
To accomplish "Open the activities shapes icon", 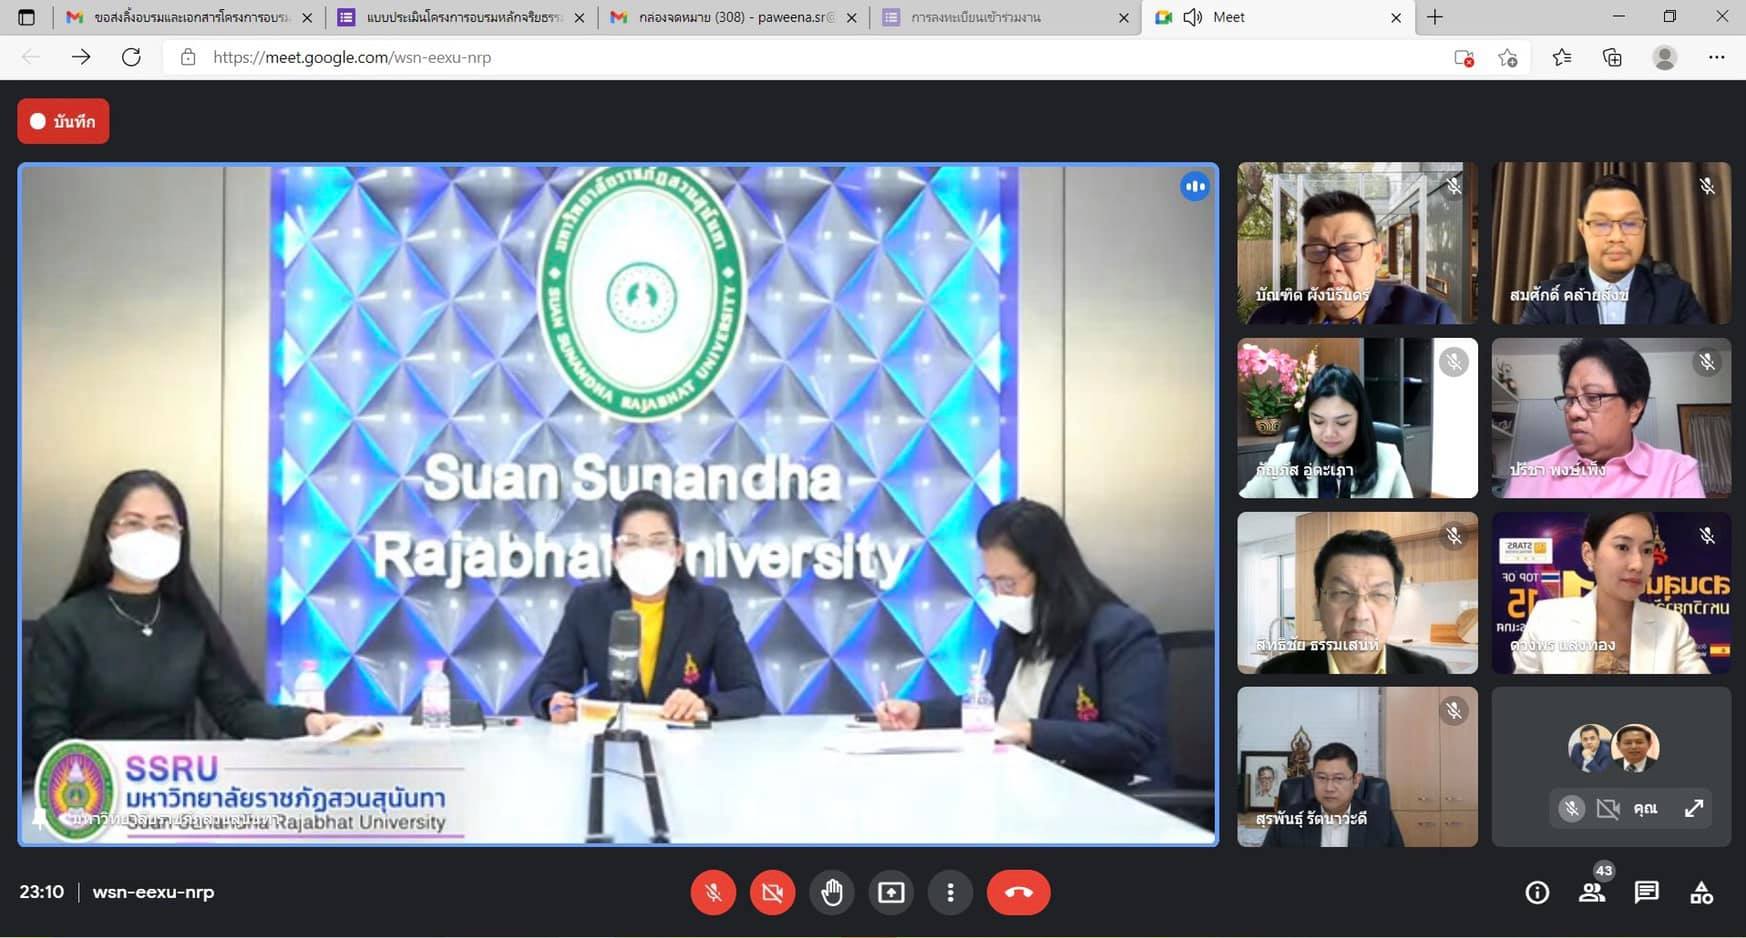I will tap(1701, 893).
